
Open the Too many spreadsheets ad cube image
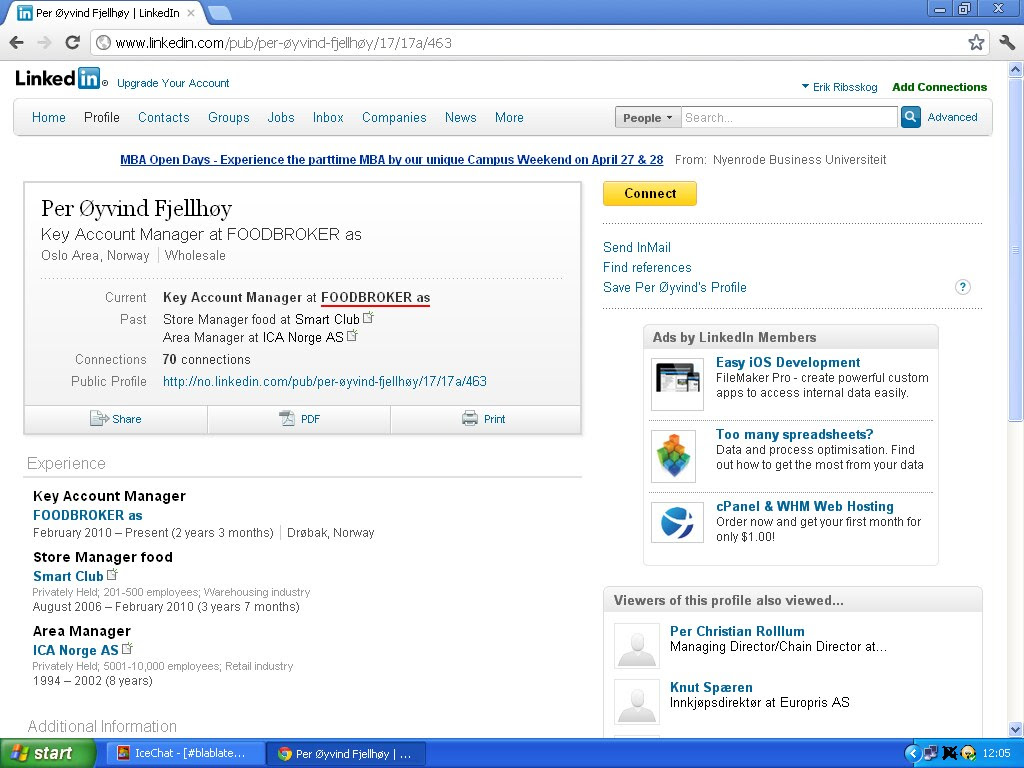pos(673,456)
